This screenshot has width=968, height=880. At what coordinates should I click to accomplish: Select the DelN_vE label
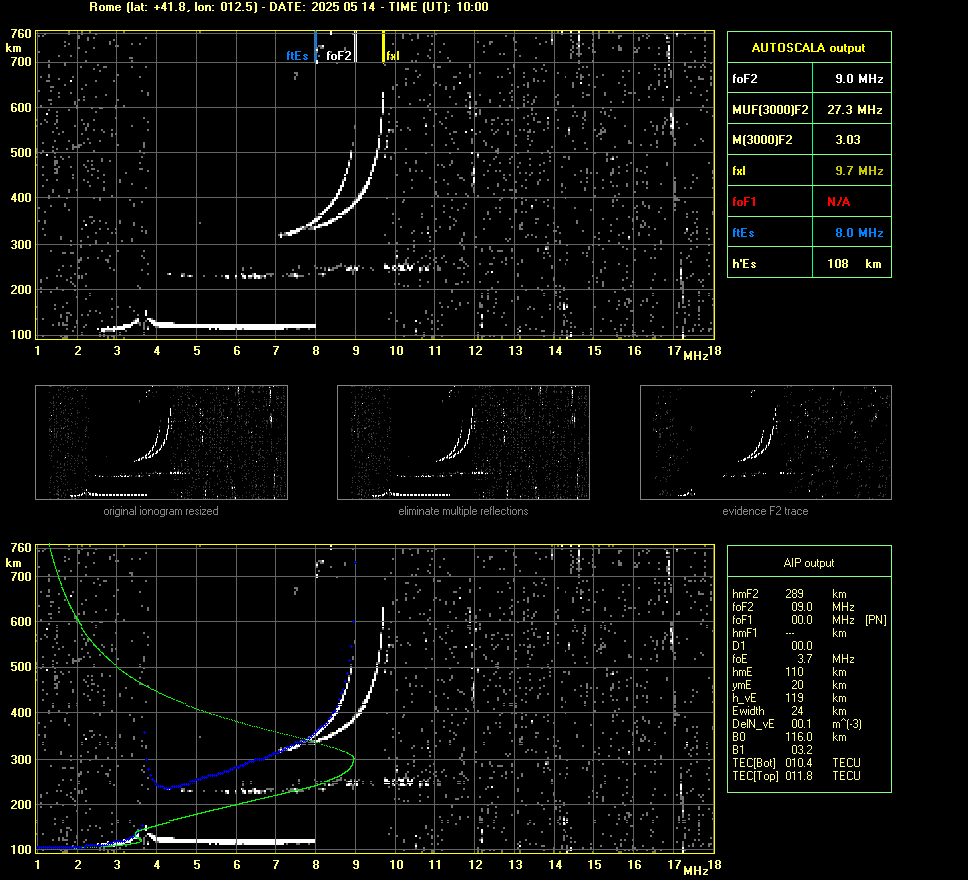click(x=753, y=724)
